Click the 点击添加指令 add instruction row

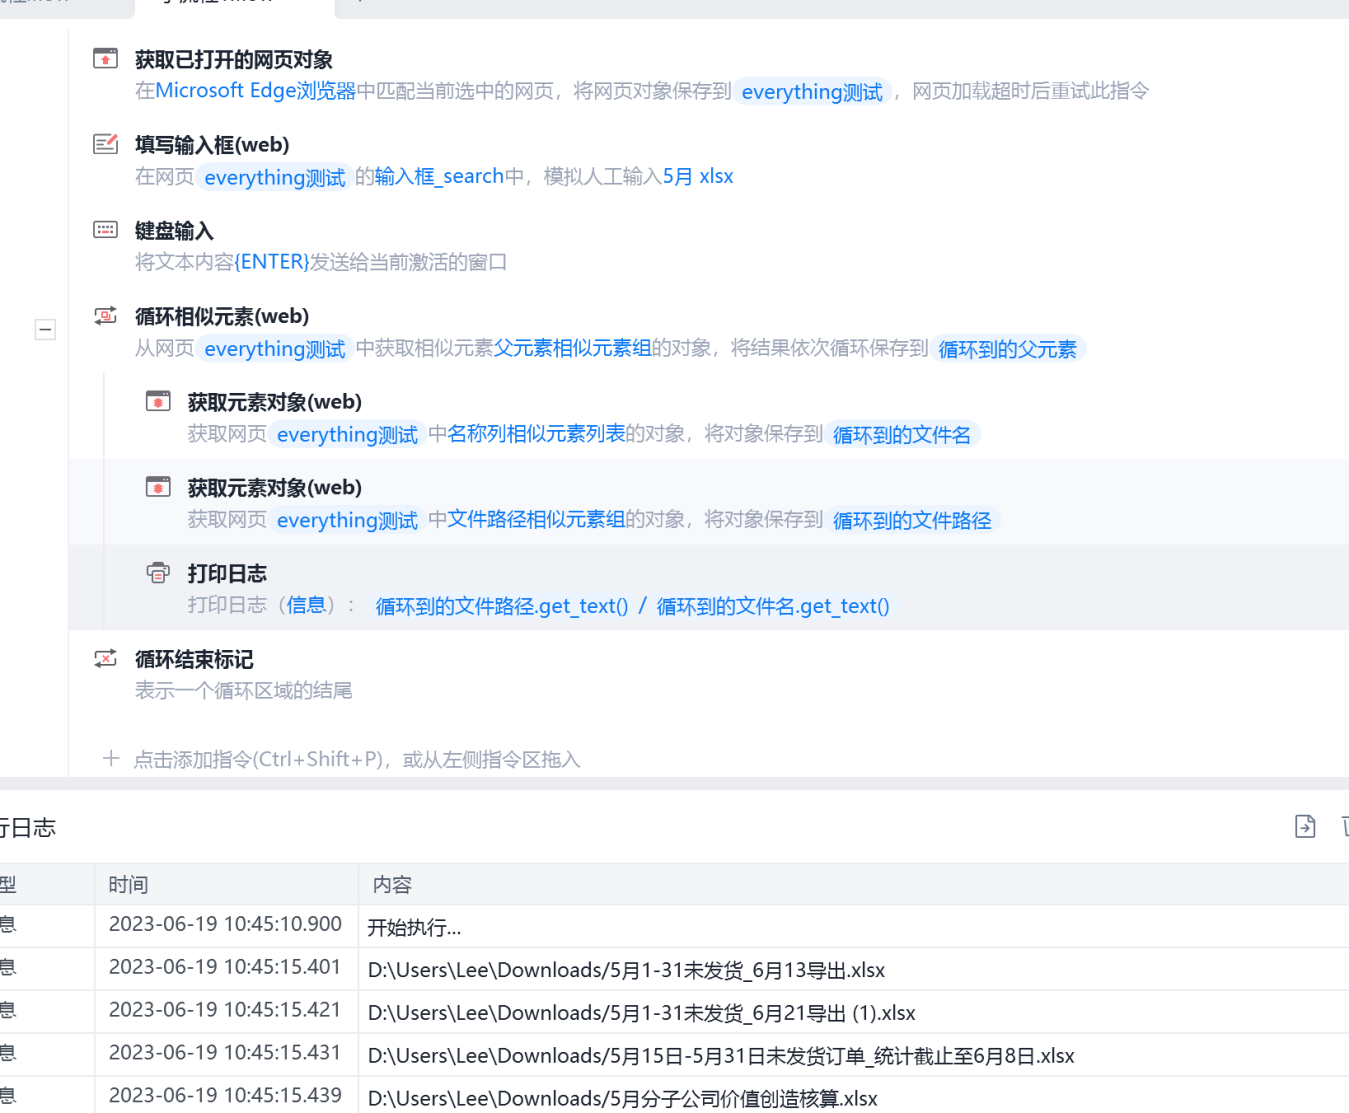pos(356,759)
